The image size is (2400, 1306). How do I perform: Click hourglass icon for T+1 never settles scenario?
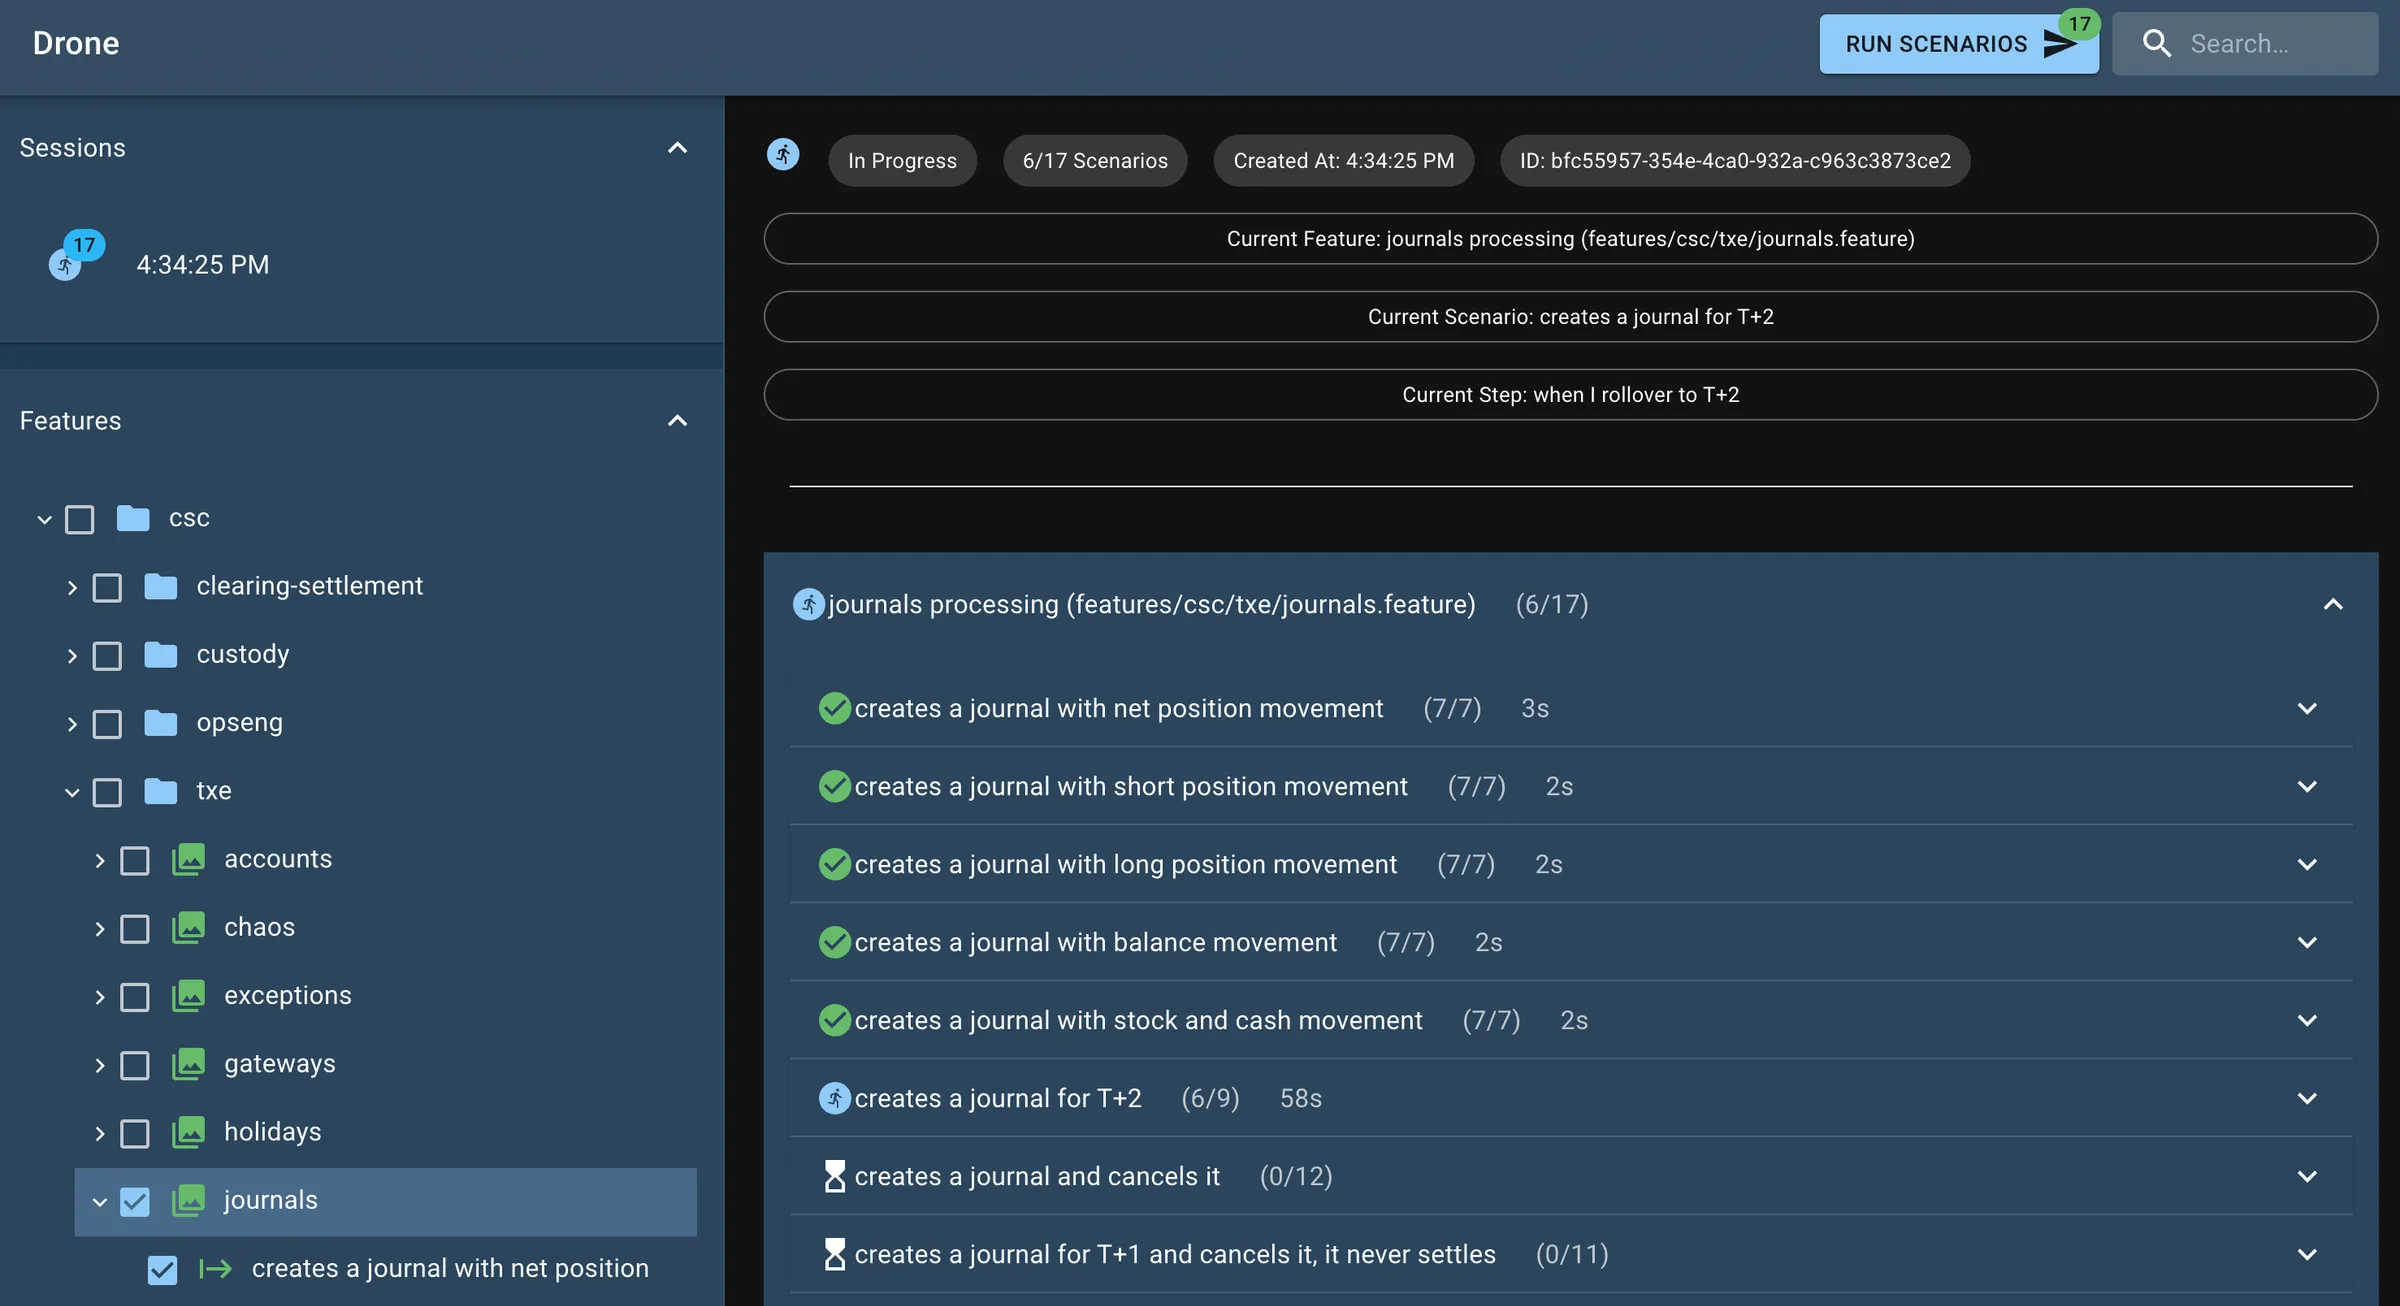(x=835, y=1254)
